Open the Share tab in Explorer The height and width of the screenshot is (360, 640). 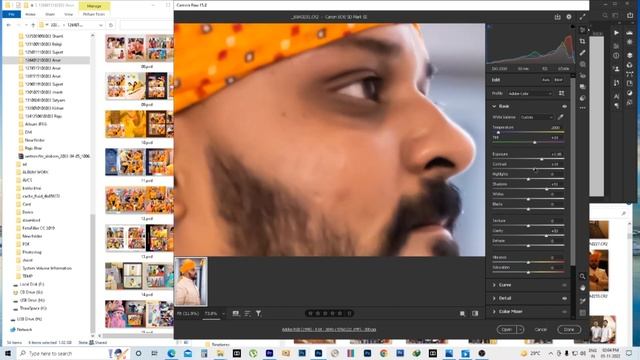coord(50,14)
